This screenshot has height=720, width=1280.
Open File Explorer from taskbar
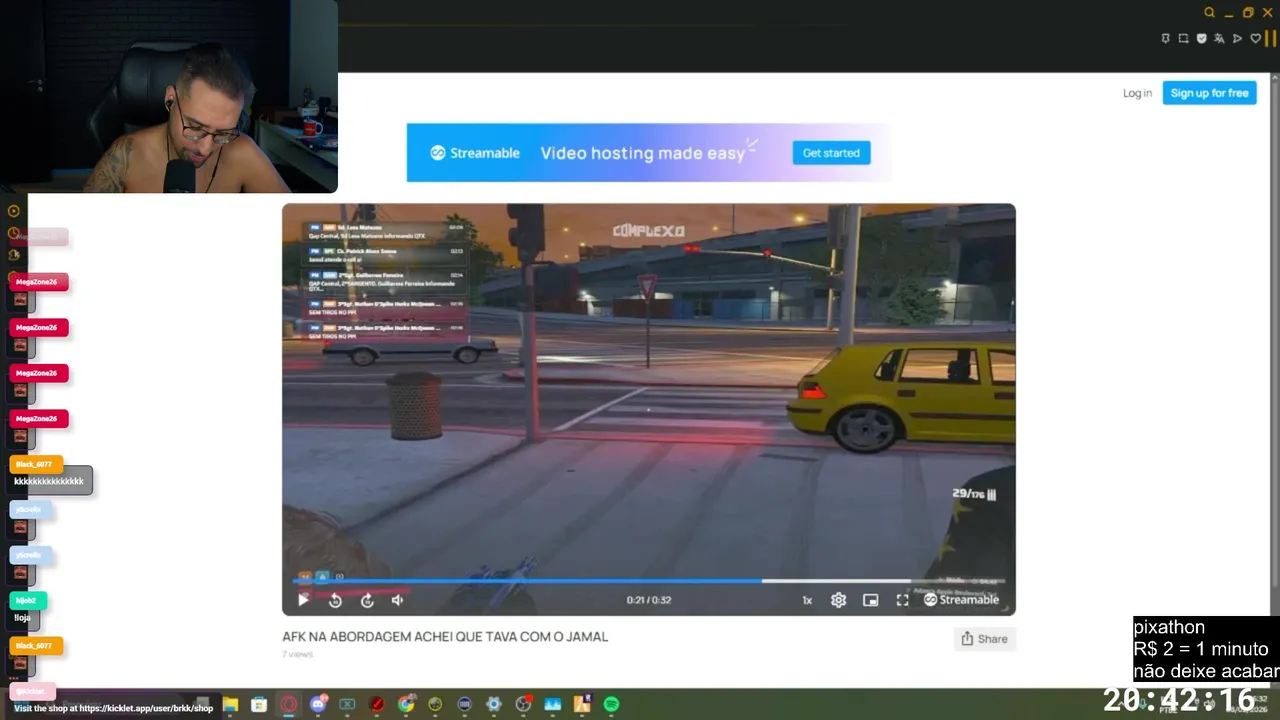tap(230, 704)
